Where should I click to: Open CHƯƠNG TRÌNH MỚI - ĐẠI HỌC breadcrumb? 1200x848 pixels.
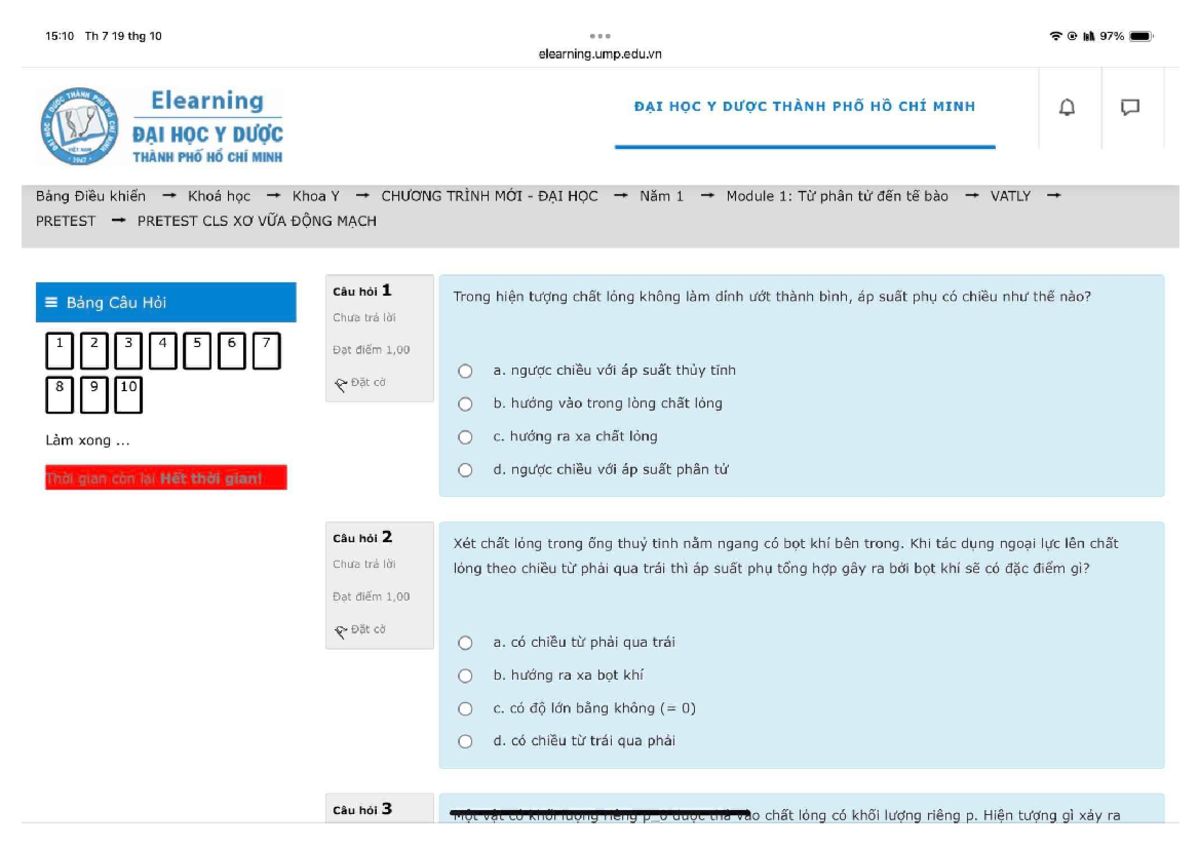tap(490, 196)
